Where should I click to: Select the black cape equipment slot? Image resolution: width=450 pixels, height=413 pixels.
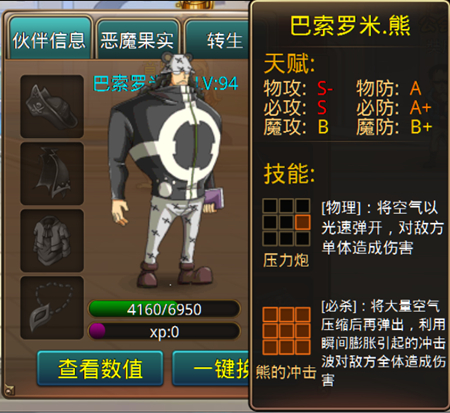click(x=52, y=173)
